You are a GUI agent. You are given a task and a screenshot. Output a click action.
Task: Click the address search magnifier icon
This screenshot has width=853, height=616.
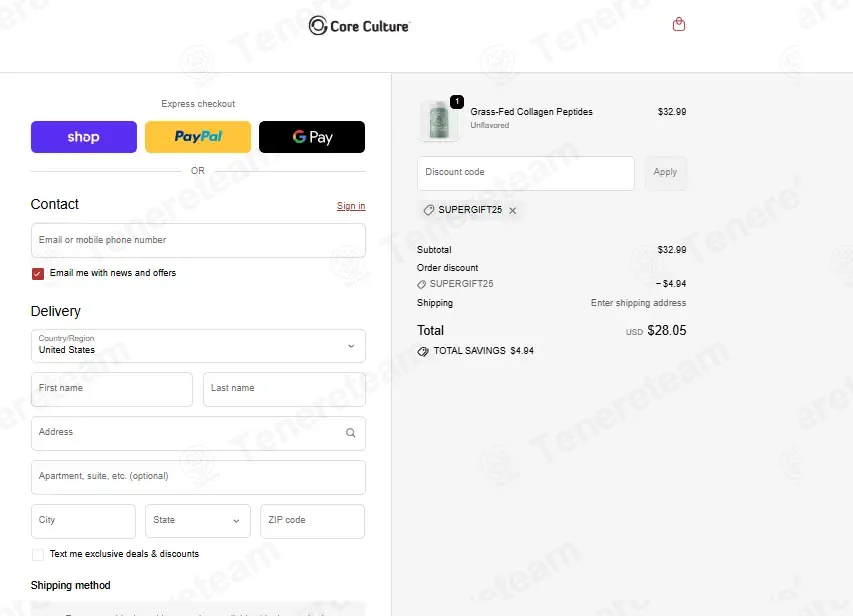[x=350, y=433]
